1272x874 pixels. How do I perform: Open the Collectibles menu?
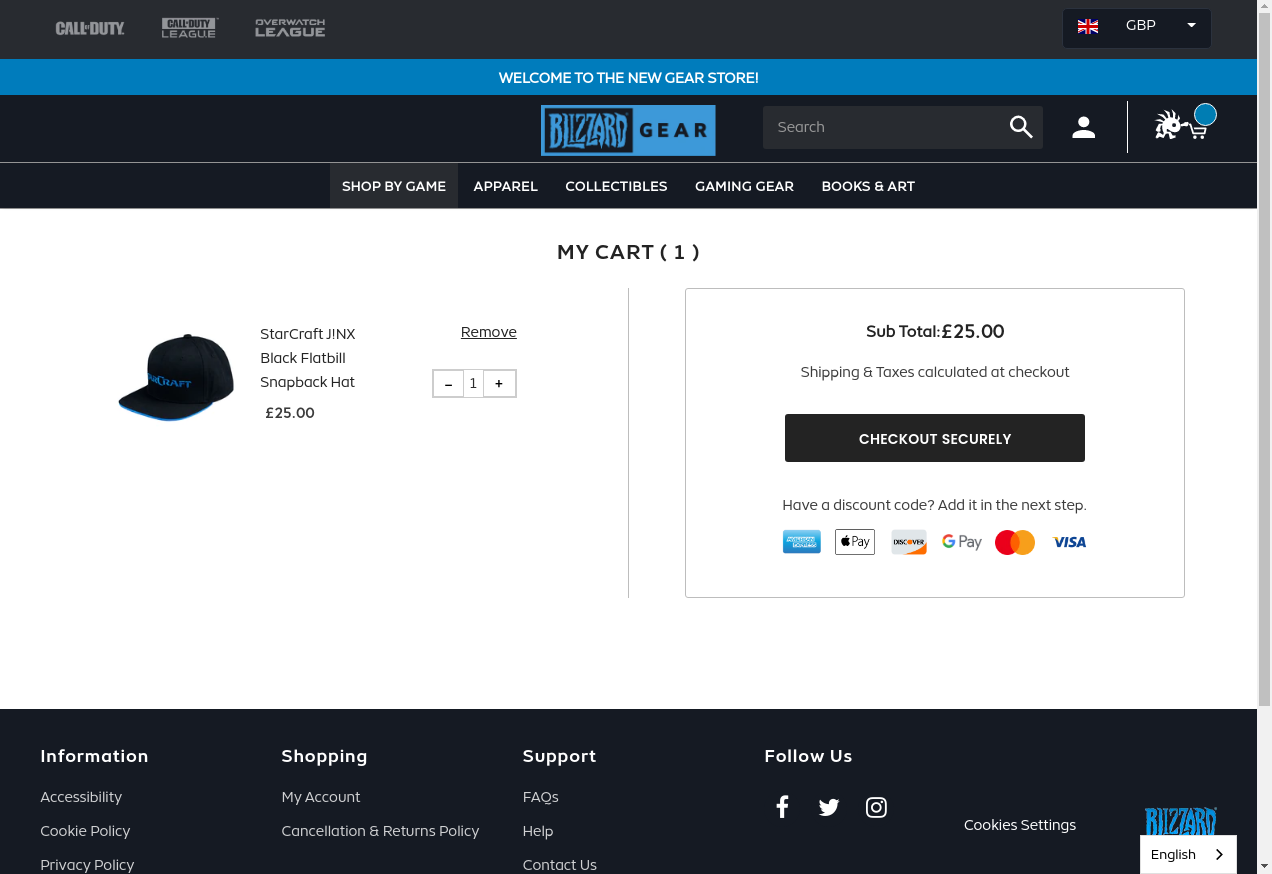click(616, 186)
